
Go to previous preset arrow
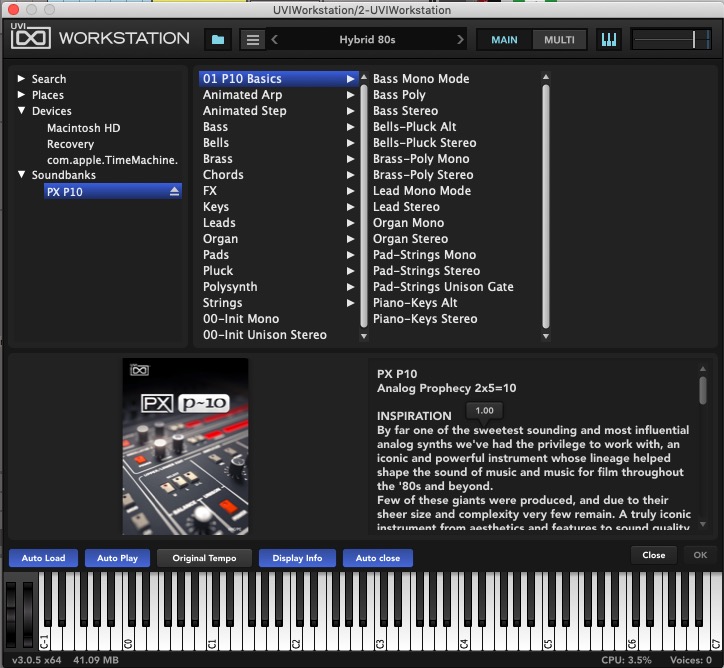tap(274, 40)
